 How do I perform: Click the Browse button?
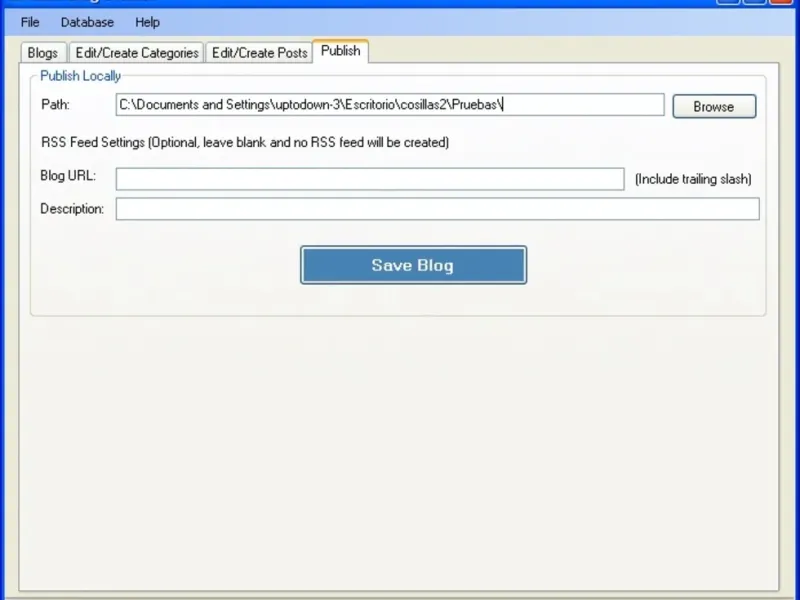click(714, 107)
